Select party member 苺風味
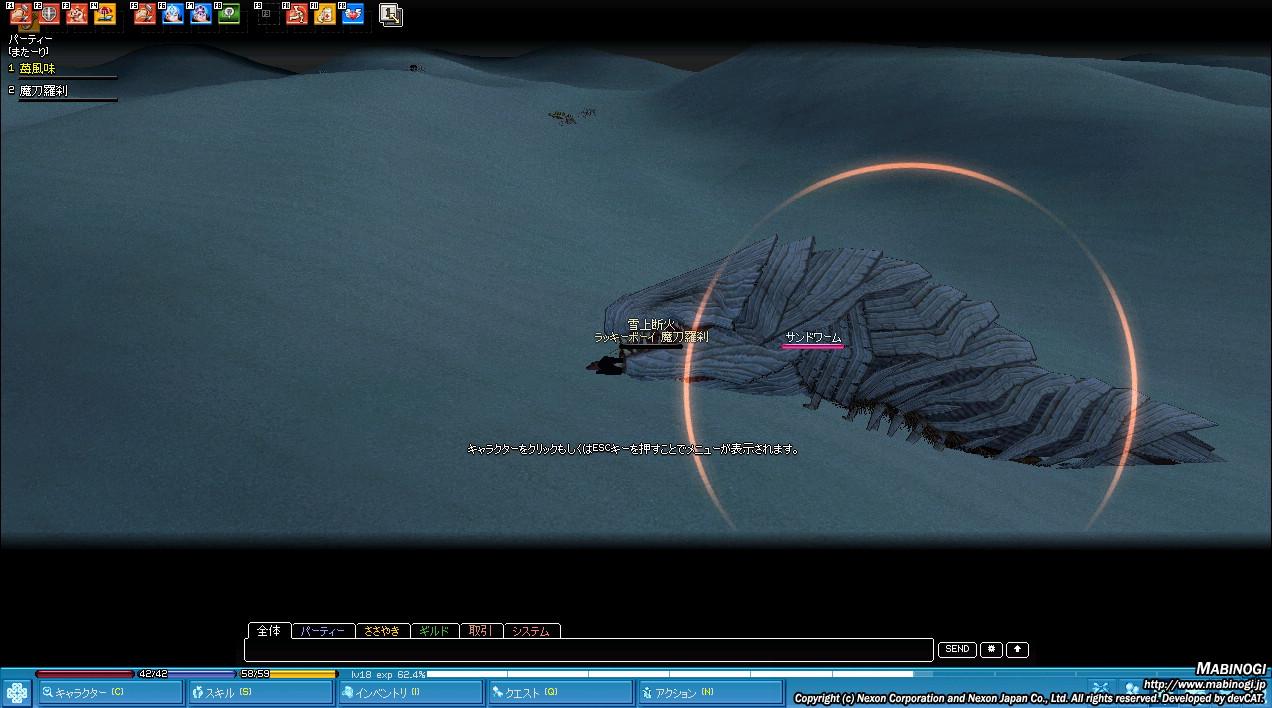 (x=37, y=69)
